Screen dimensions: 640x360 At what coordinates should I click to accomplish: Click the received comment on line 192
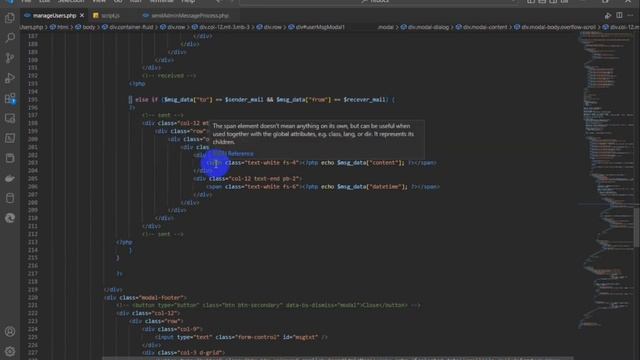click(x=169, y=76)
